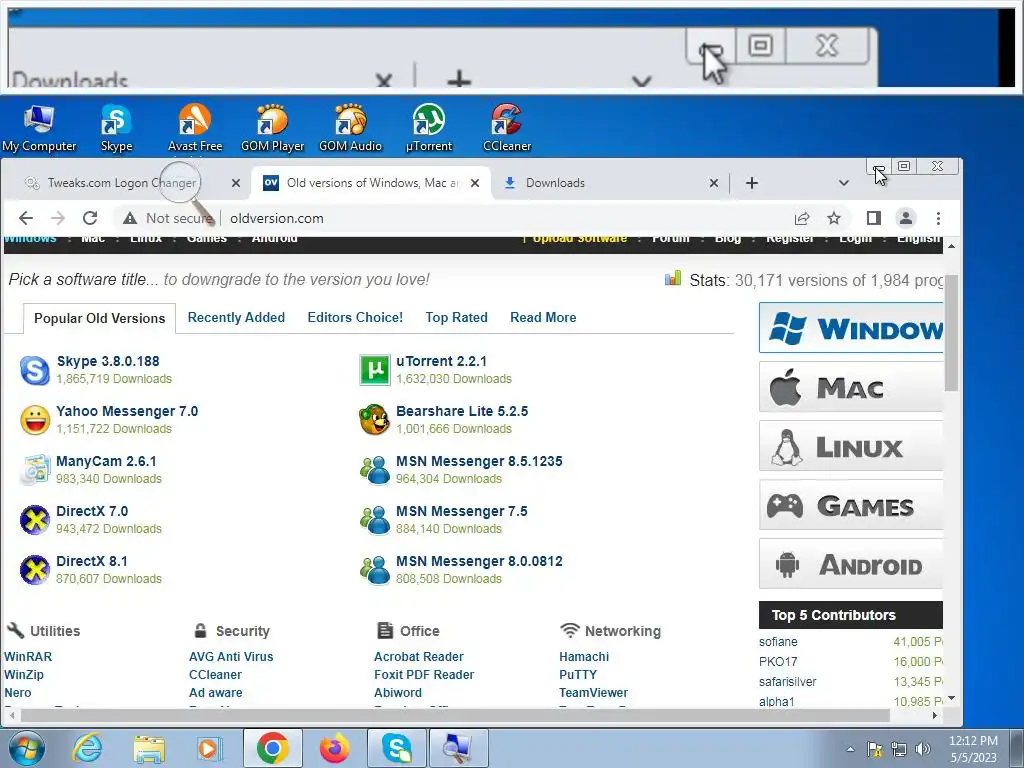This screenshot has height=768, width=1024.
Task: Open Skype from the taskbar
Action: (x=396, y=748)
